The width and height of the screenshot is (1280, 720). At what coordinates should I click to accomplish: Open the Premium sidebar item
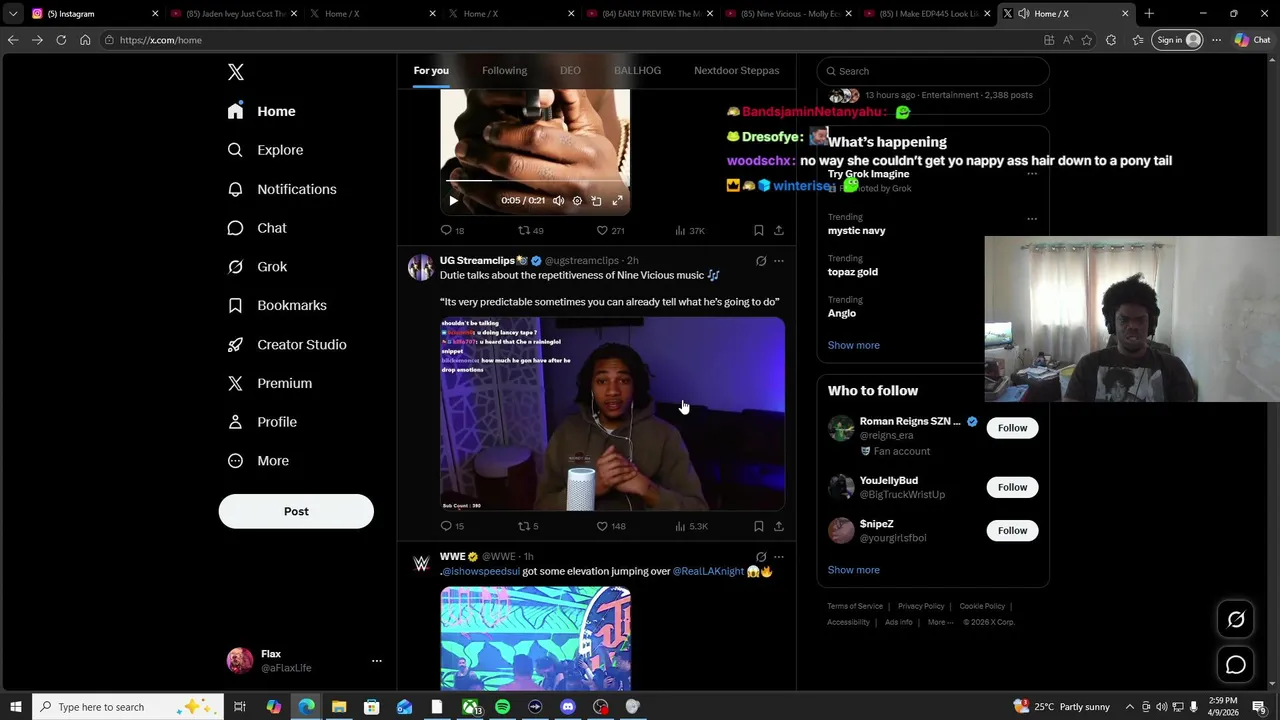[270, 383]
